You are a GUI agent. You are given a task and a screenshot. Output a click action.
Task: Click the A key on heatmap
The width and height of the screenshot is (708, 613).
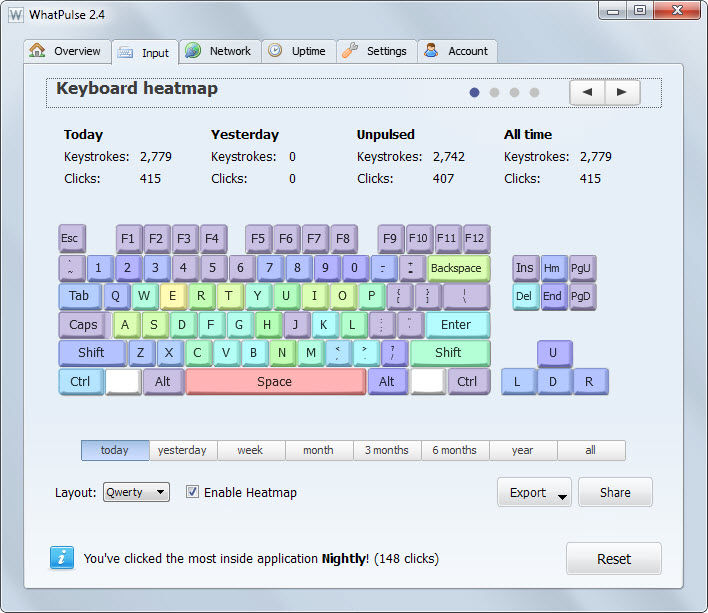pos(126,325)
